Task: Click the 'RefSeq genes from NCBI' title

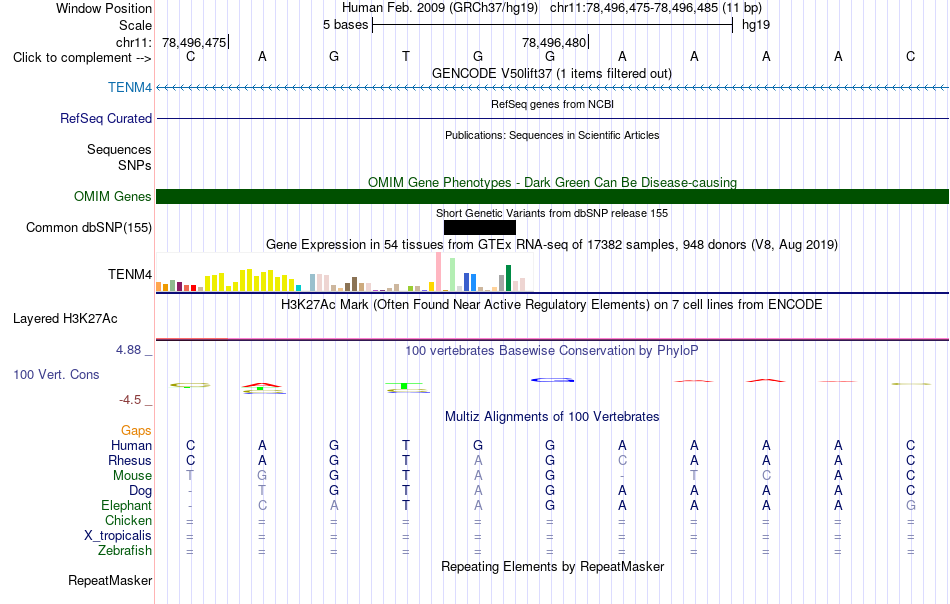Action: [553, 104]
